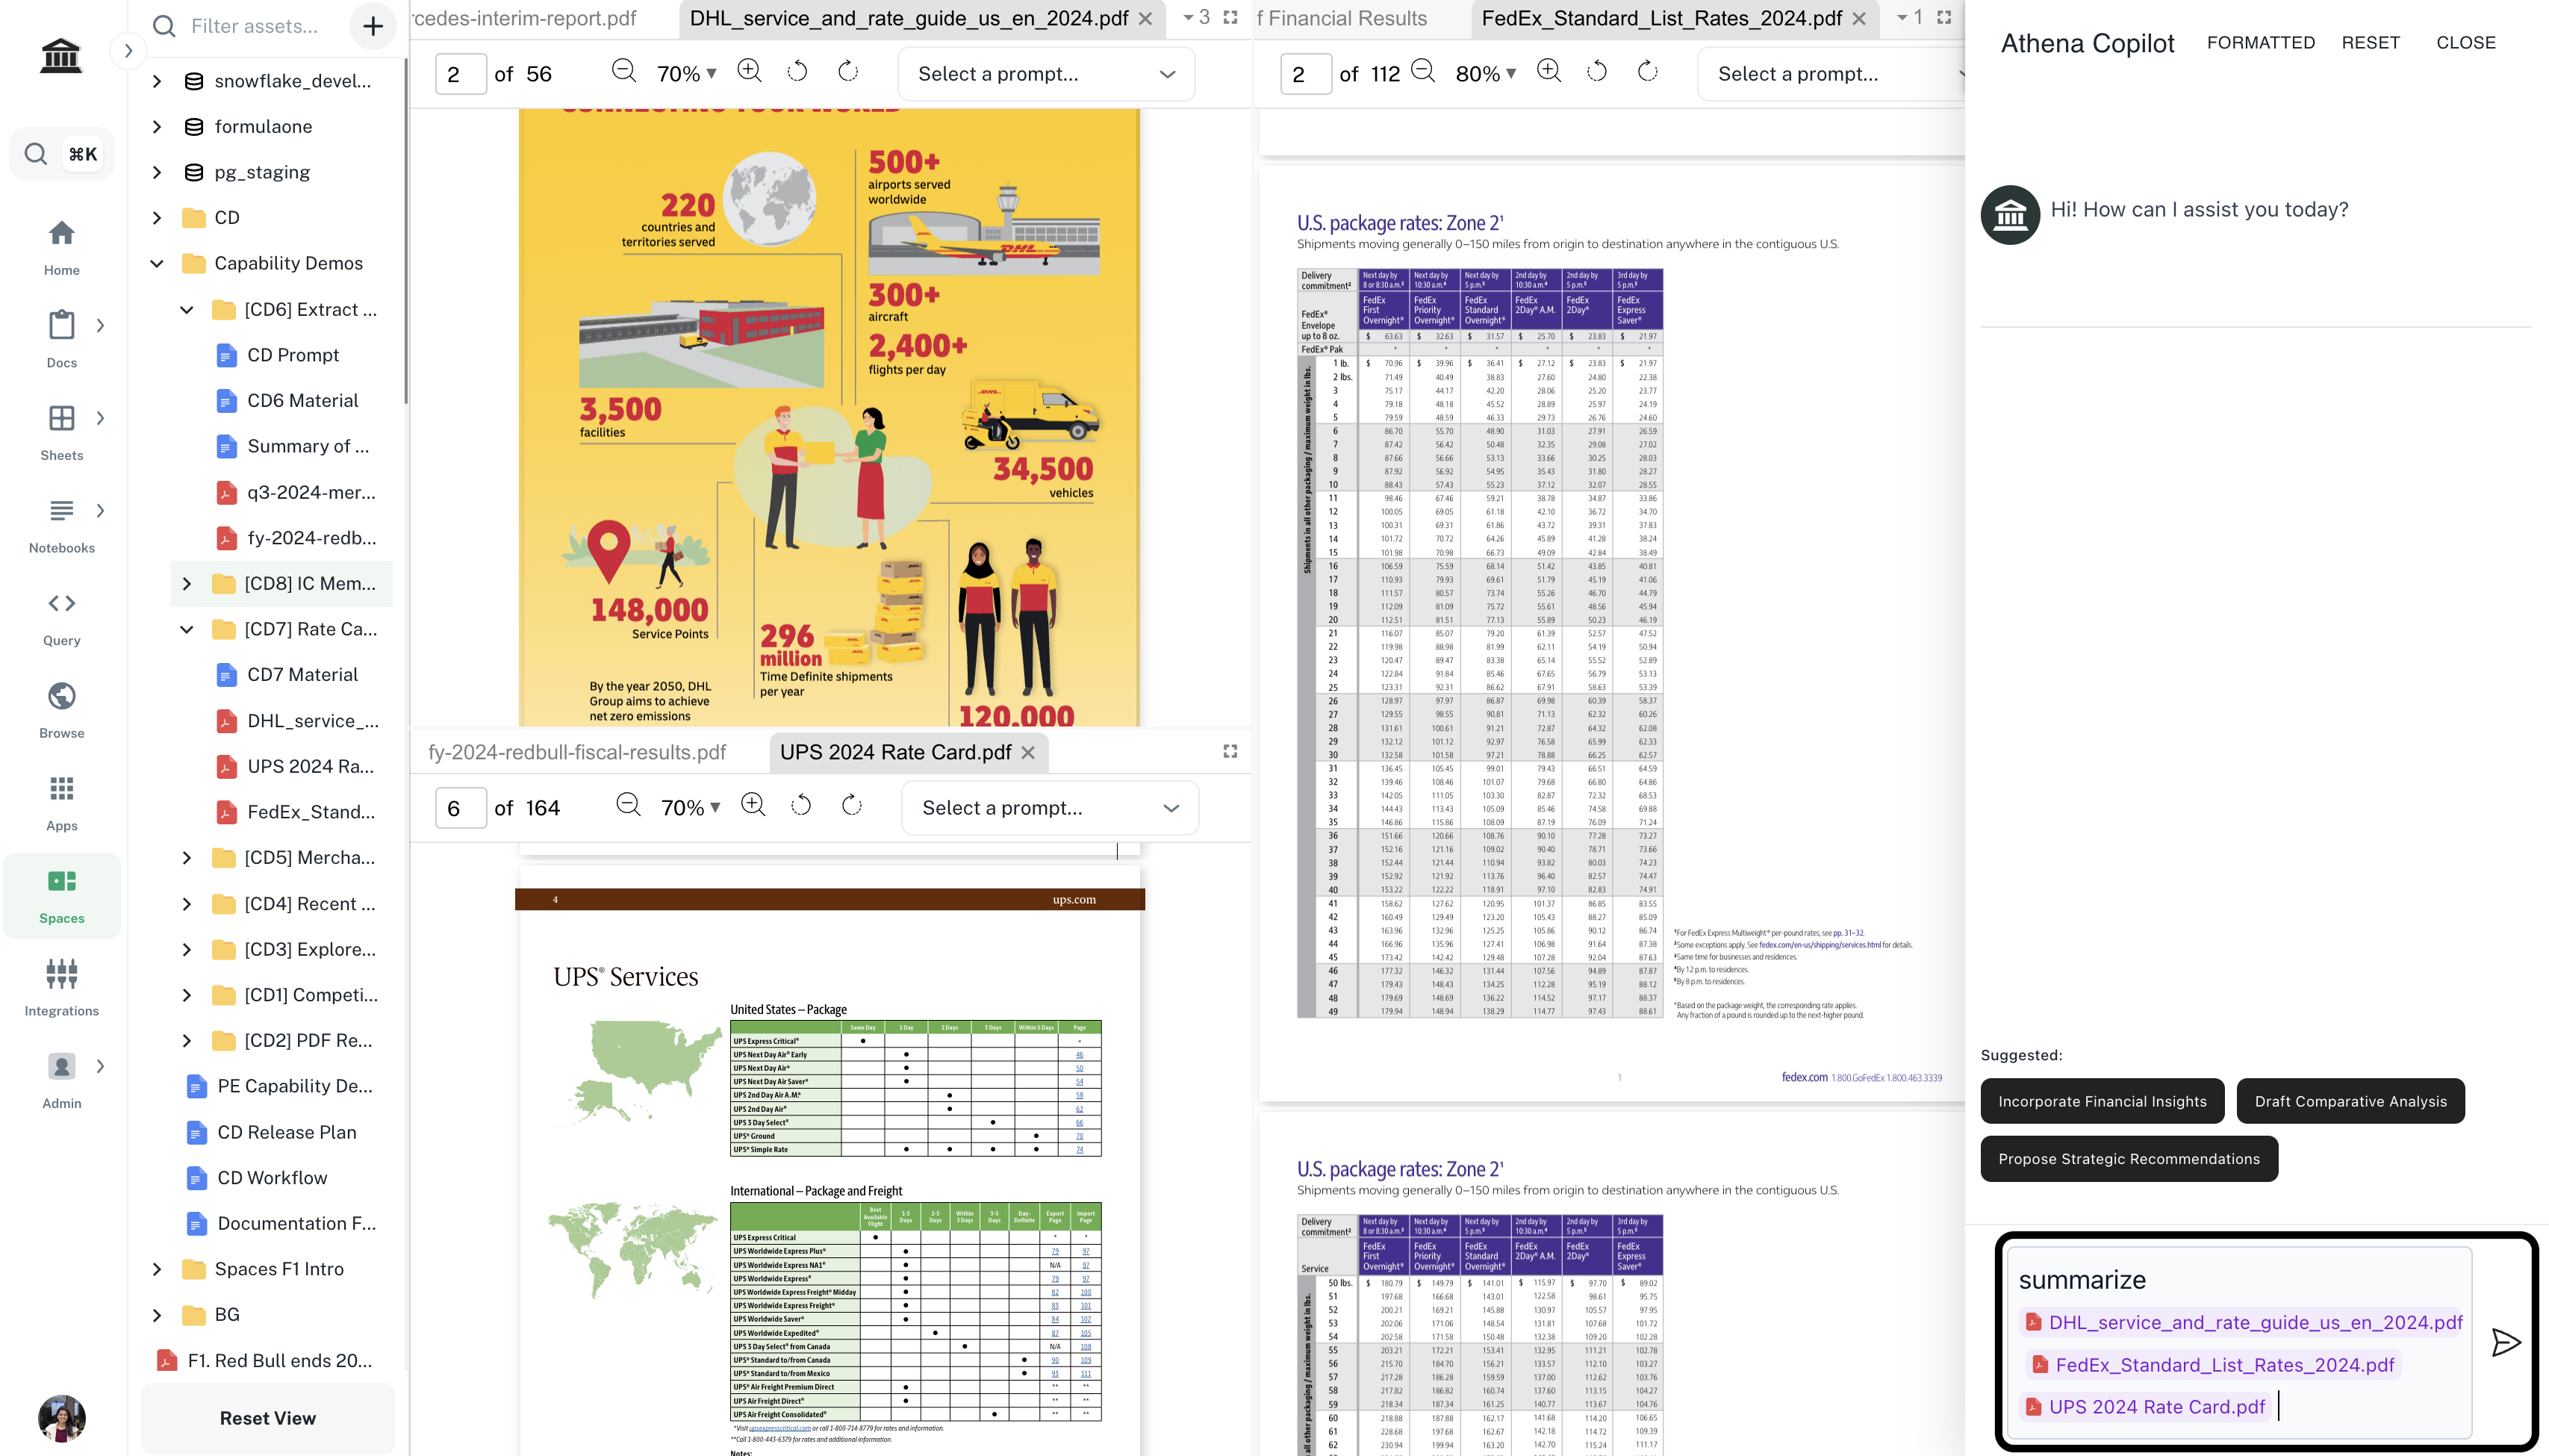Open the Notebooks section icon
Viewport: 2549px width, 1456px height.
[61, 510]
